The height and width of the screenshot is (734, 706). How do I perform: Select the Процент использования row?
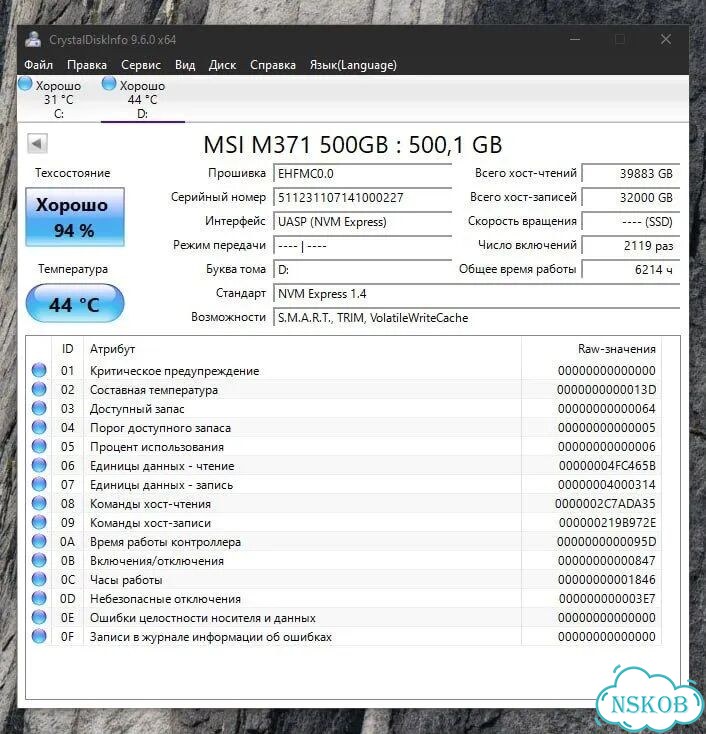(344, 447)
